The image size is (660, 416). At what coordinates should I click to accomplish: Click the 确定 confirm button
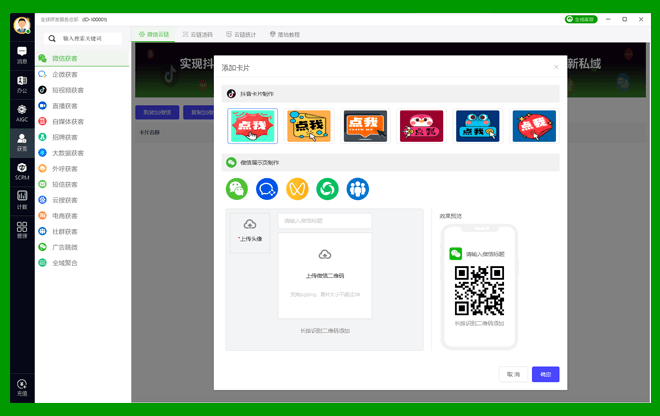pyautogui.click(x=545, y=374)
